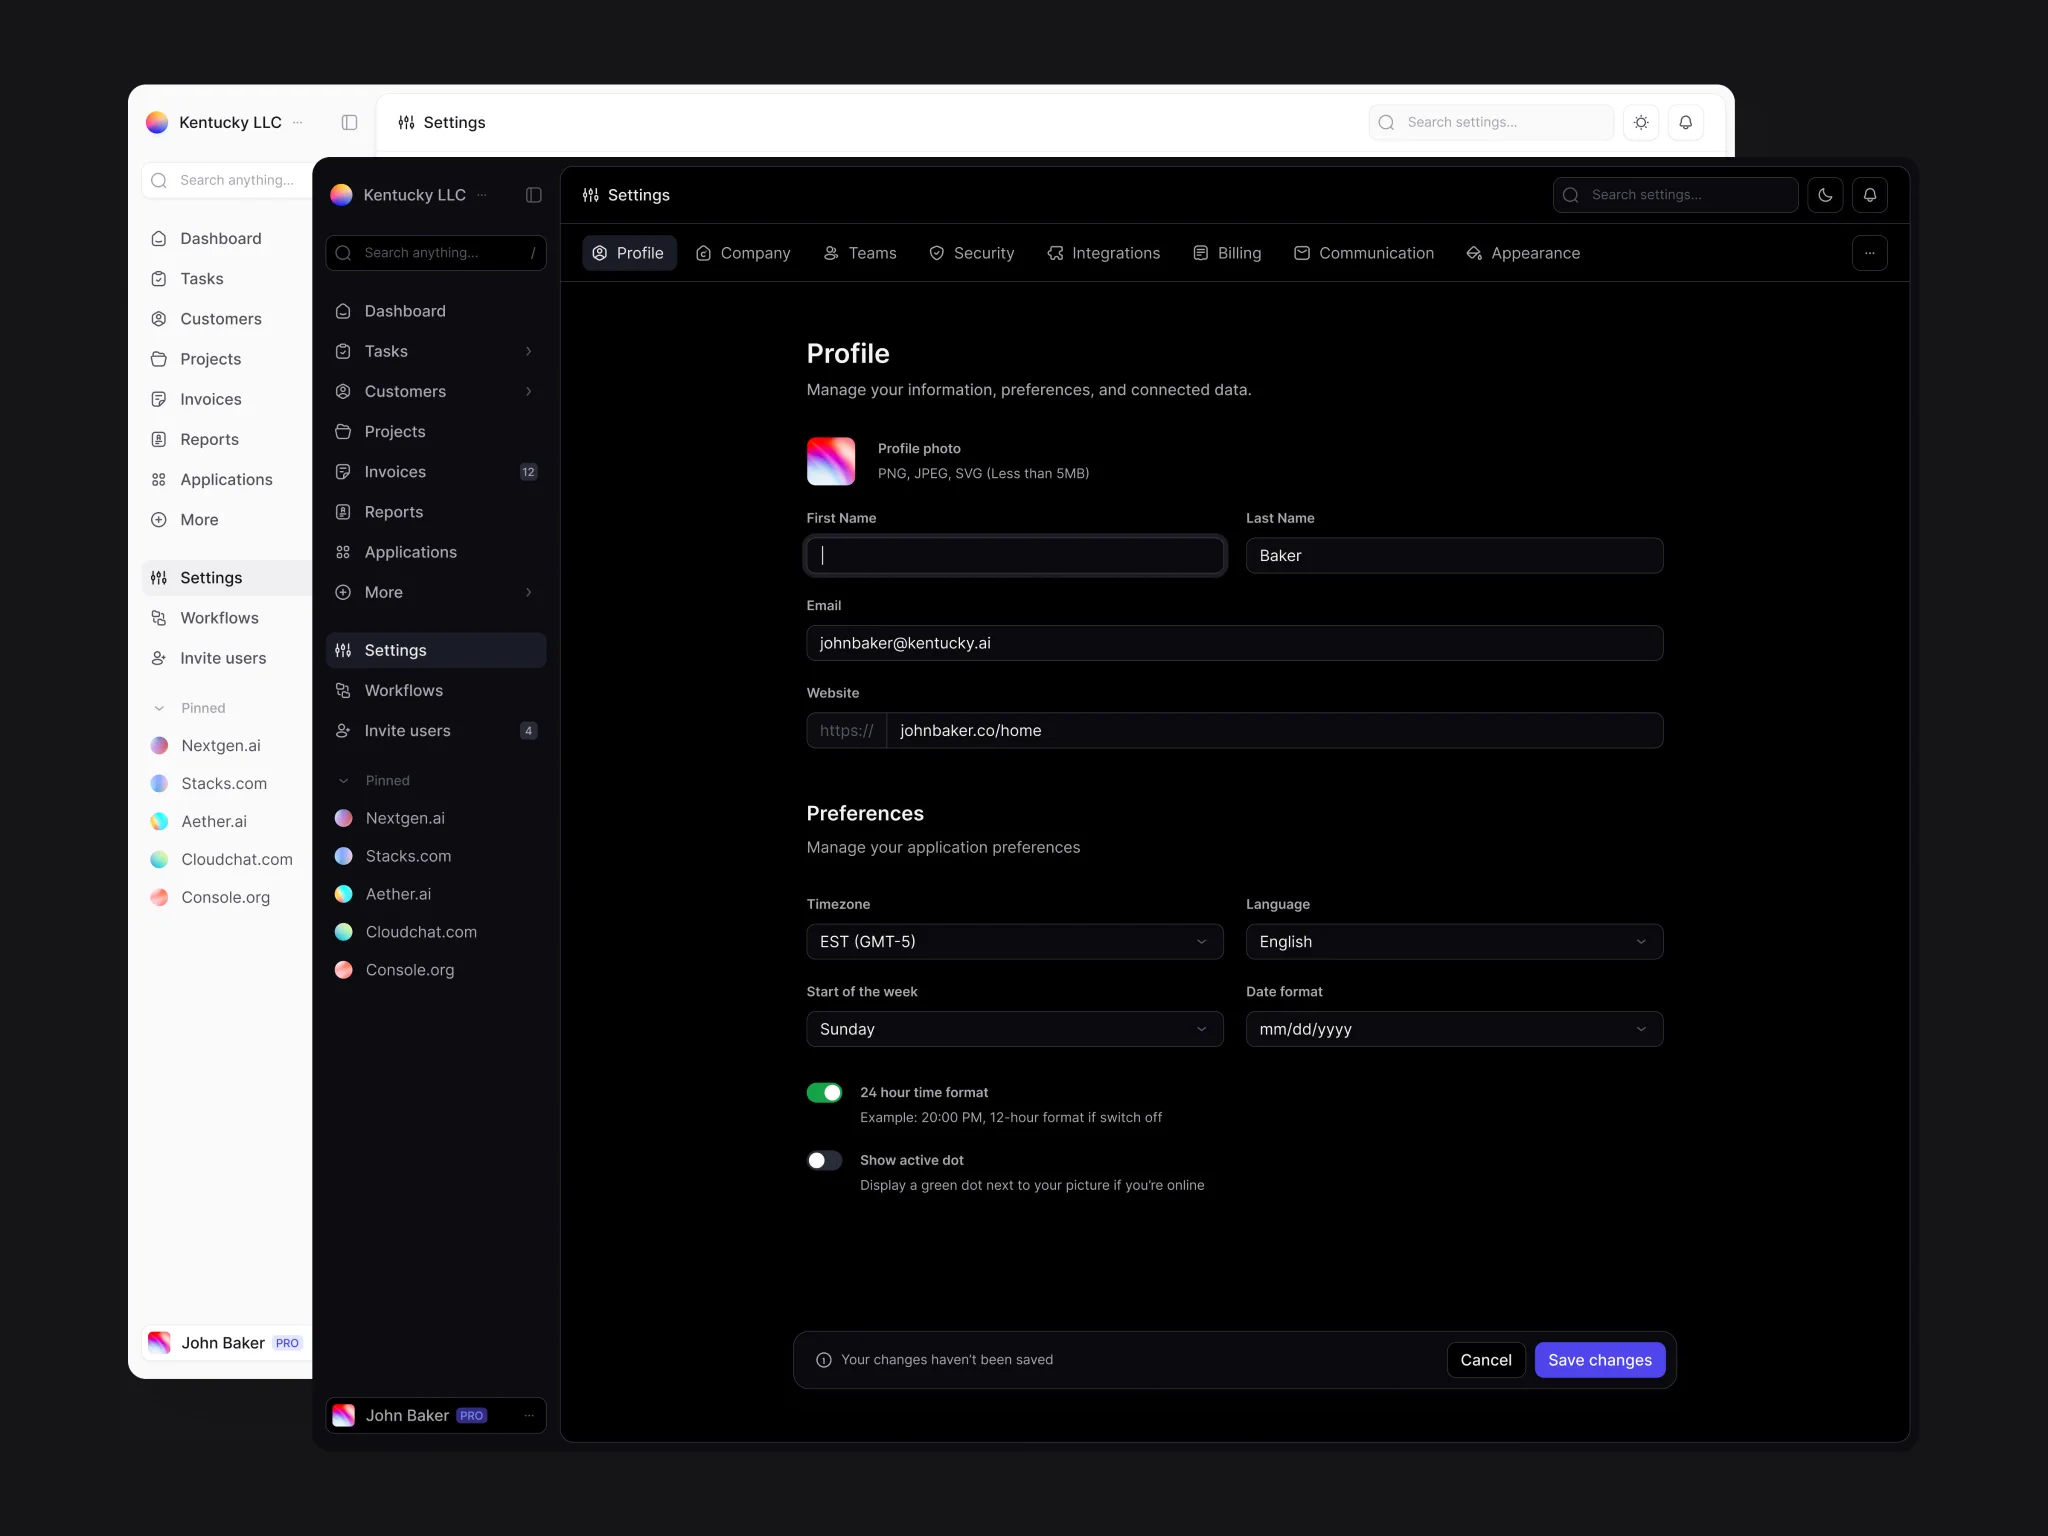Image resolution: width=2048 pixels, height=1536 pixels.
Task: Focus the First Name input field
Action: click(1015, 556)
